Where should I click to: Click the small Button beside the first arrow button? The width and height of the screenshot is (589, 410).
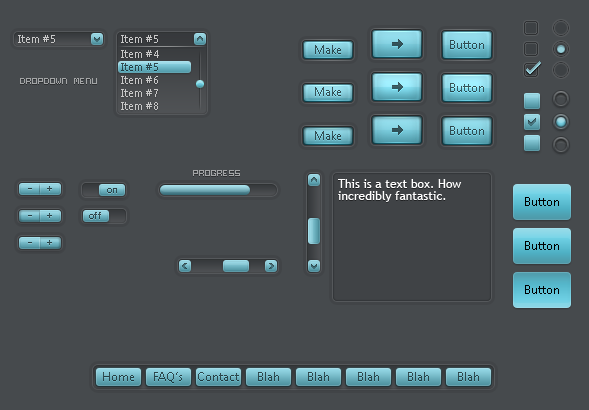point(467,45)
